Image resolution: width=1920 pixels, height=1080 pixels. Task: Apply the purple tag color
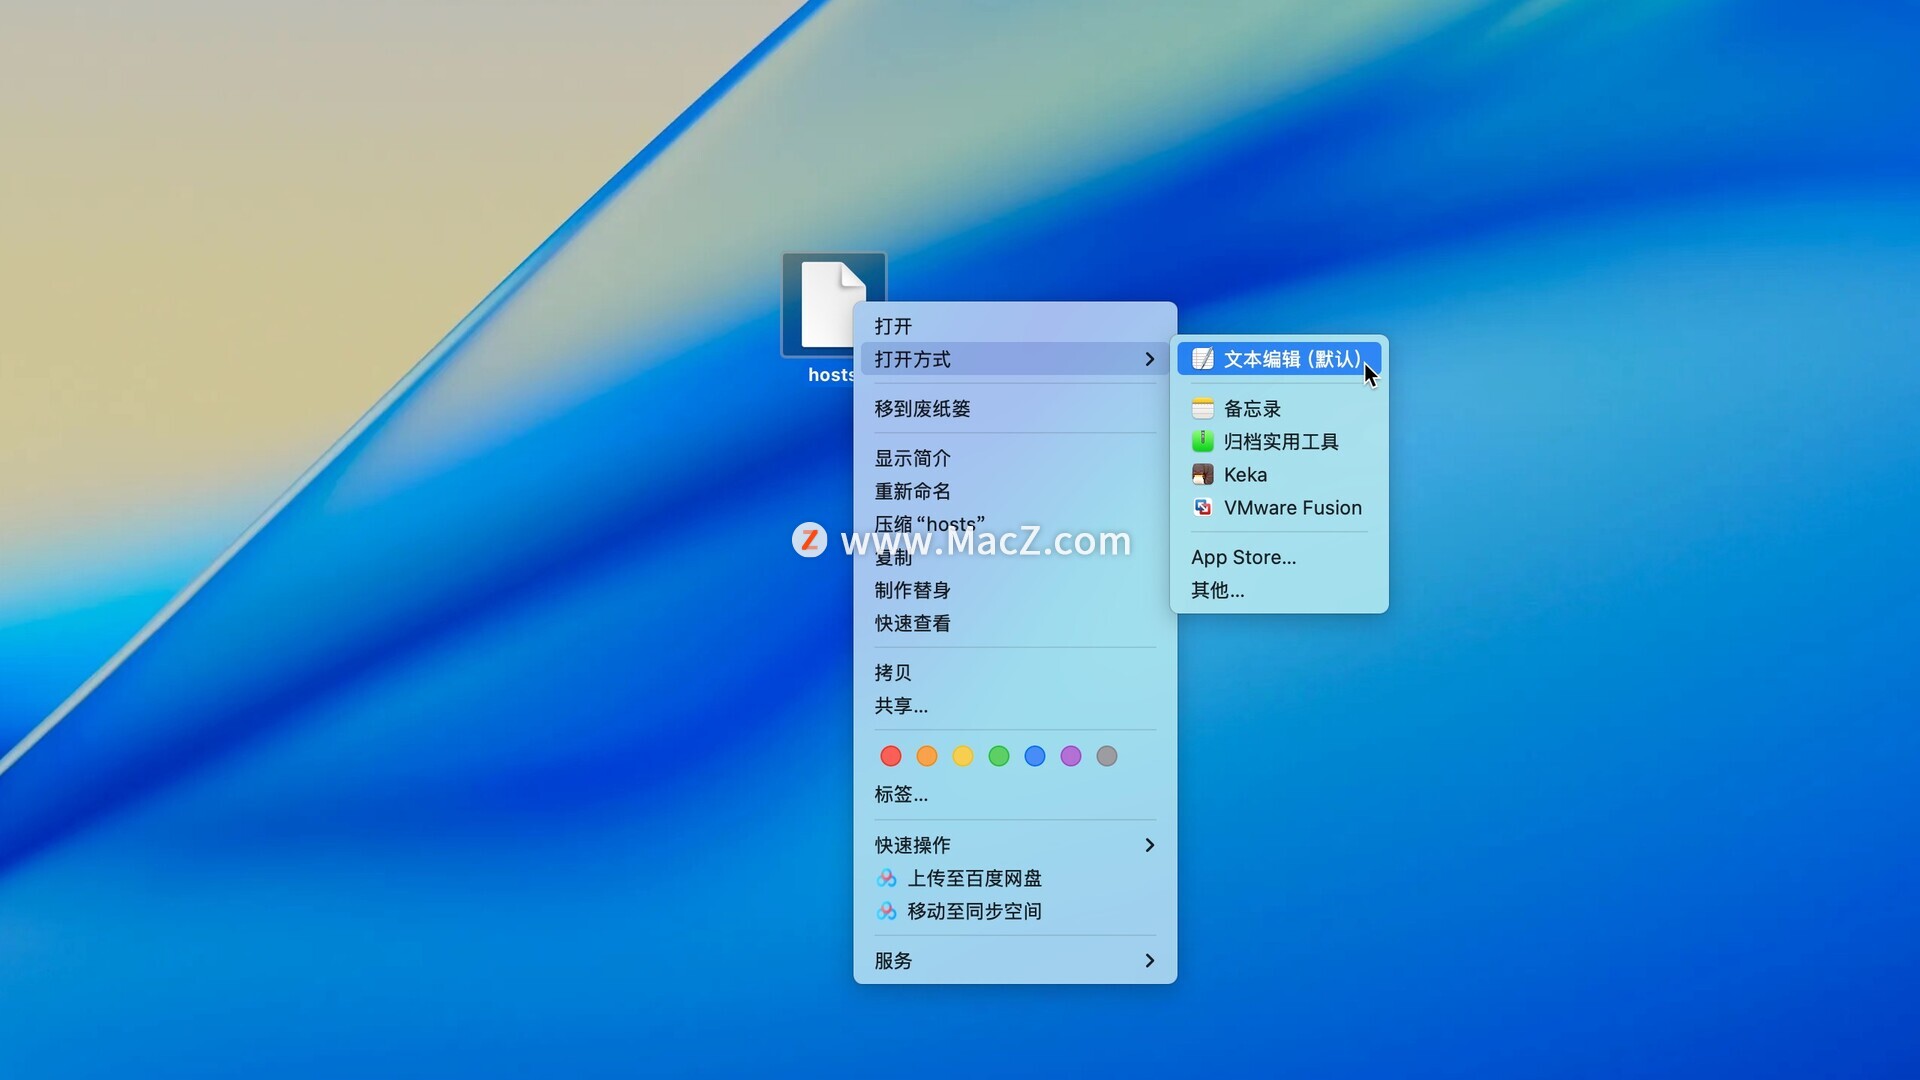[1071, 756]
